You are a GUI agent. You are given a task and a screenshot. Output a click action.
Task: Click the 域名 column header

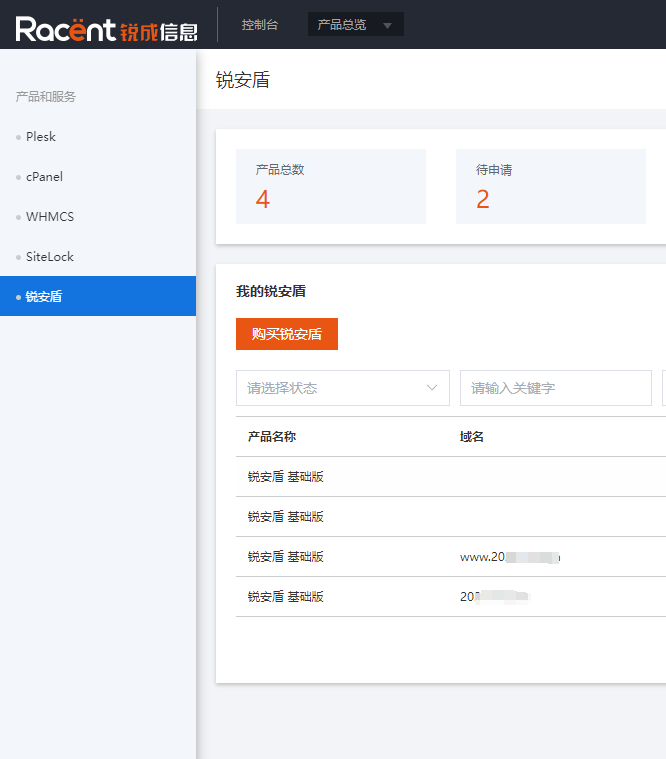tap(471, 437)
